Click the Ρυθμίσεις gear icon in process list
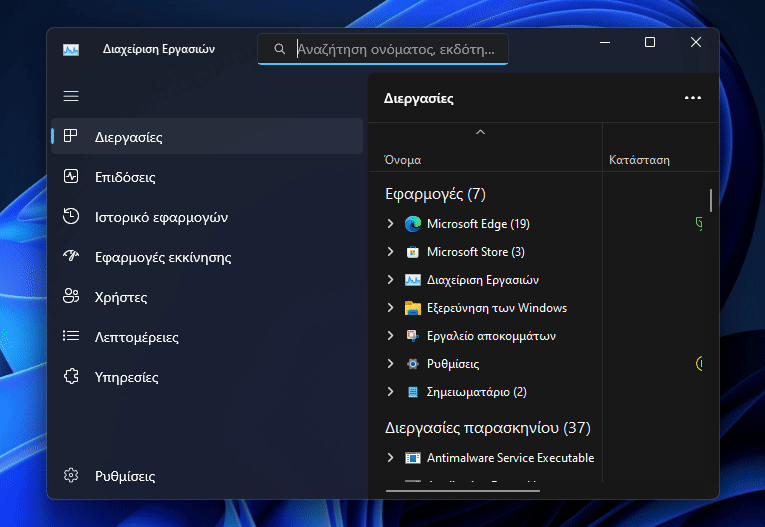765x527 pixels. click(413, 364)
